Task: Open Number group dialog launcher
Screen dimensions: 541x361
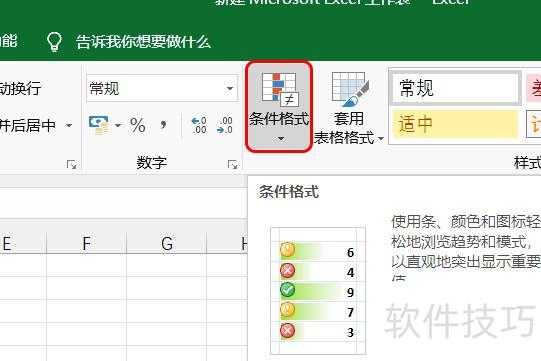Action: (x=233, y=165)
